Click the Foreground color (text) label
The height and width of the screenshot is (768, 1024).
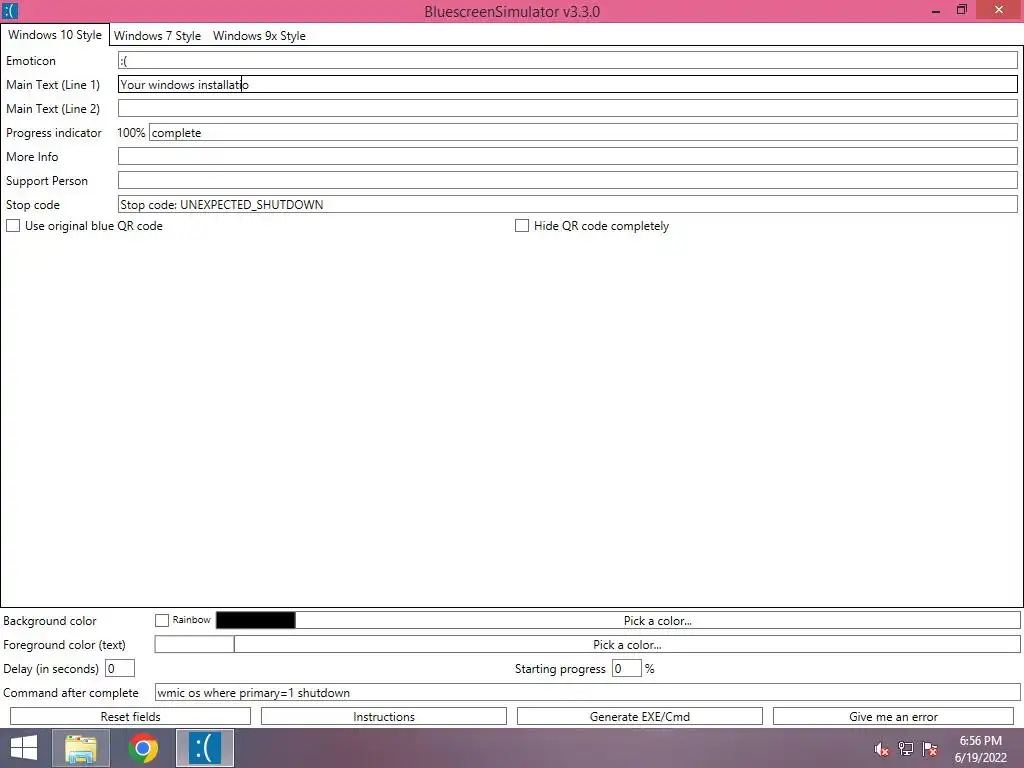coord(64,645)
